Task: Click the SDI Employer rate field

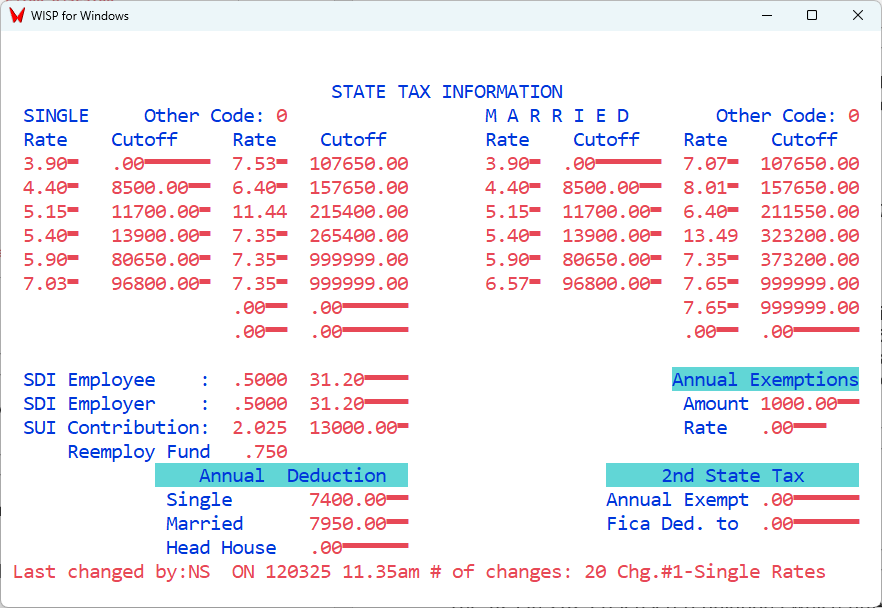Action: tap(259, 404)
